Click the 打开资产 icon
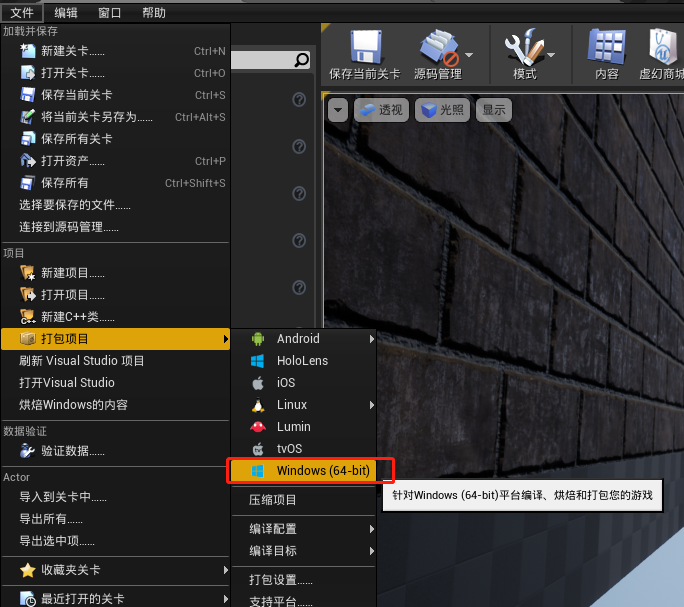Image resolution: width=684 pixels, height=607 pixels. (x=28, y=161)
